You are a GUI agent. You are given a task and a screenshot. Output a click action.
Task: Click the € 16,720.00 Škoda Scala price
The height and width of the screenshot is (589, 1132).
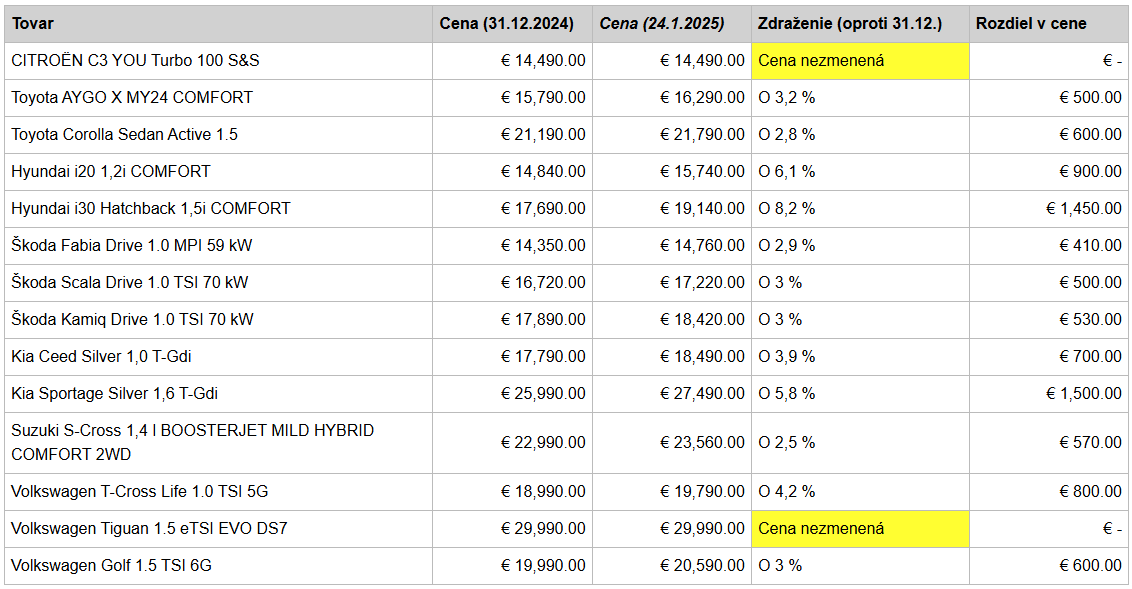(543, 282)
